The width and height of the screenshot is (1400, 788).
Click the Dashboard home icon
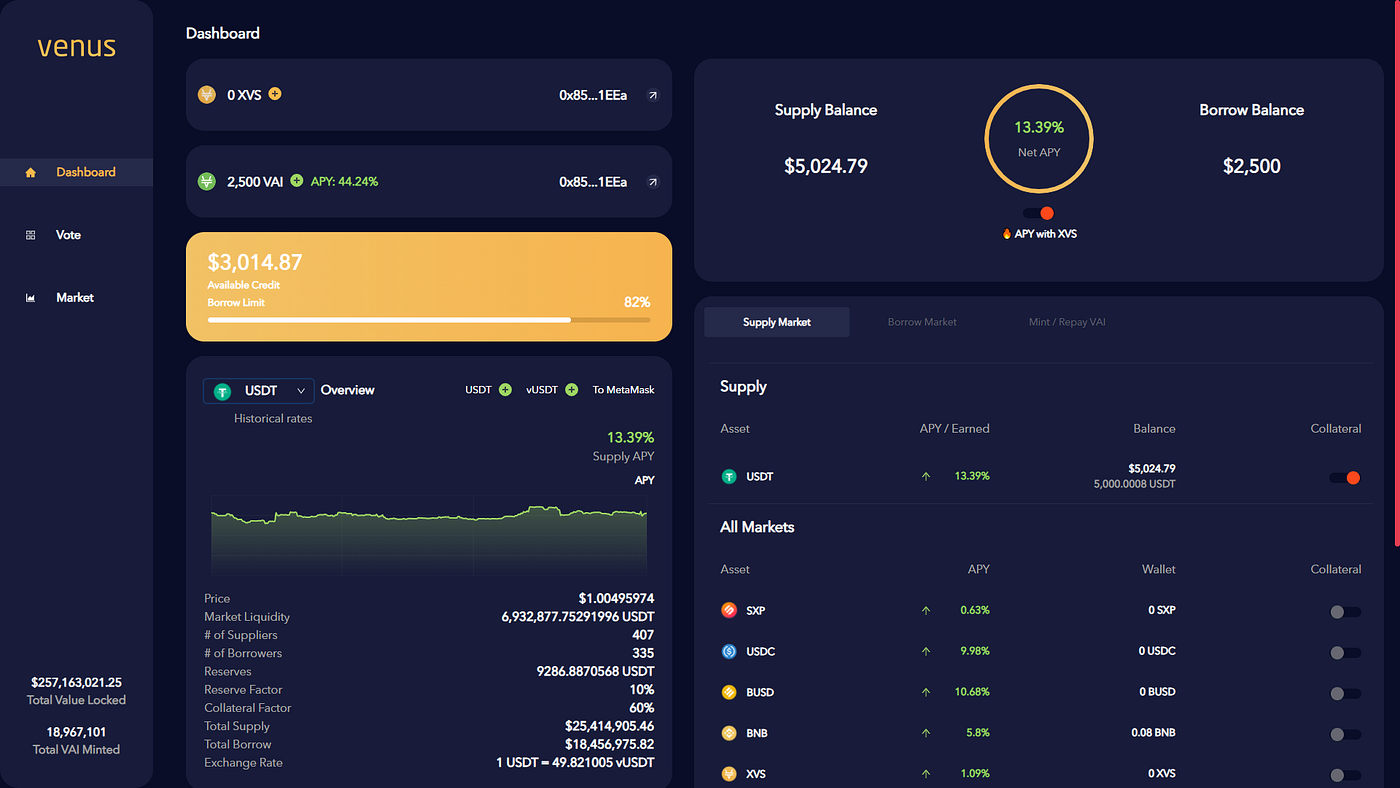coord(30,172)
